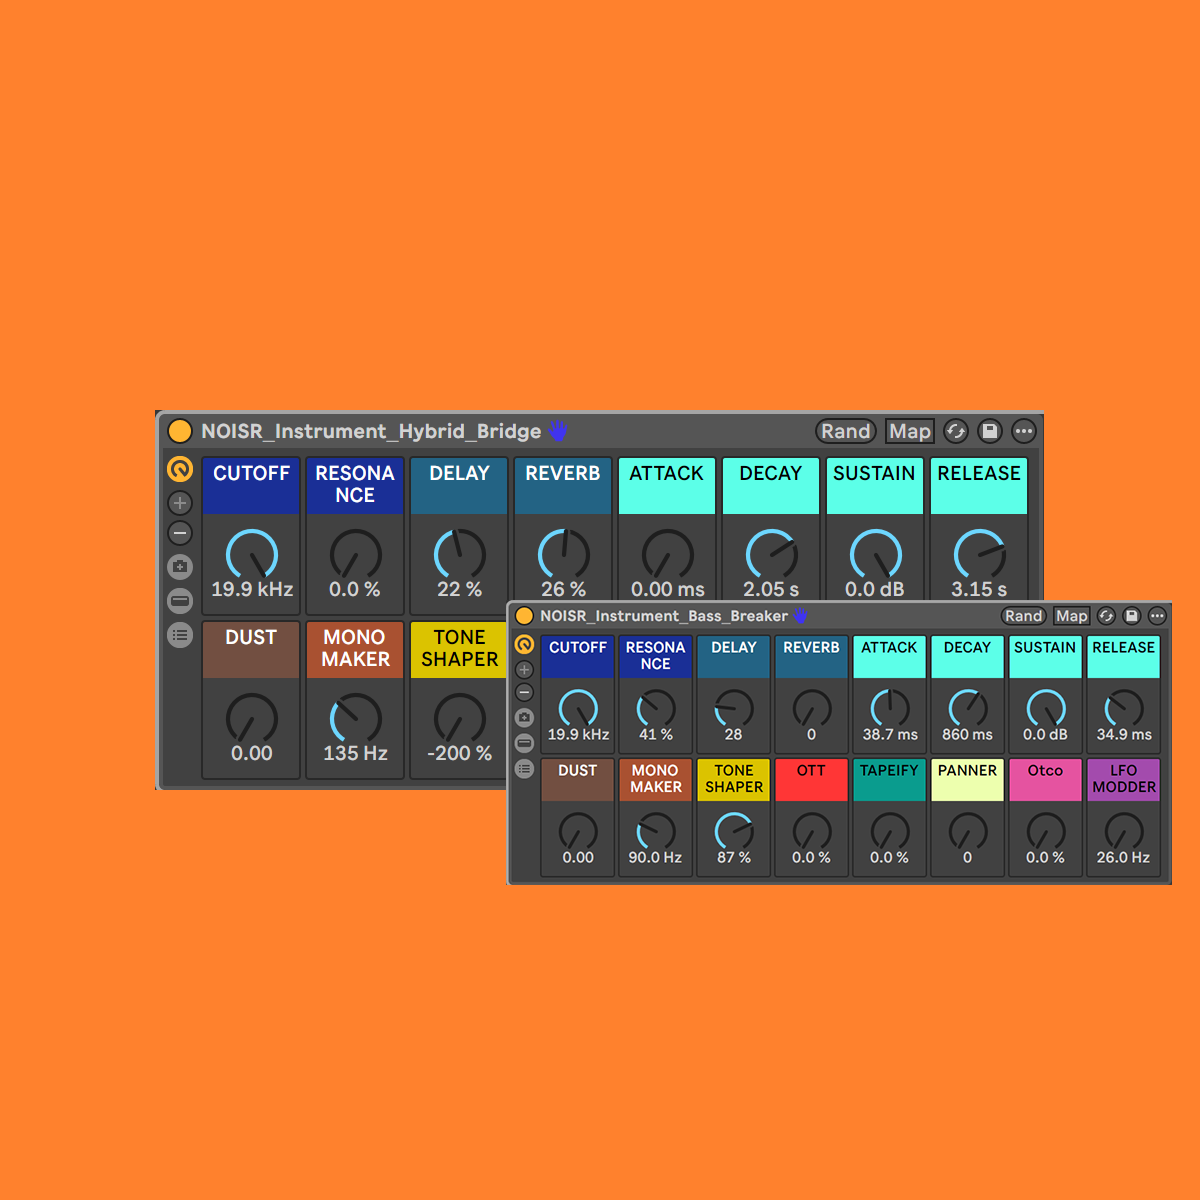Click the hand mapping icon beside Hybrid_Bridge title
1200x1200 pixels.
tap(558, 431)
